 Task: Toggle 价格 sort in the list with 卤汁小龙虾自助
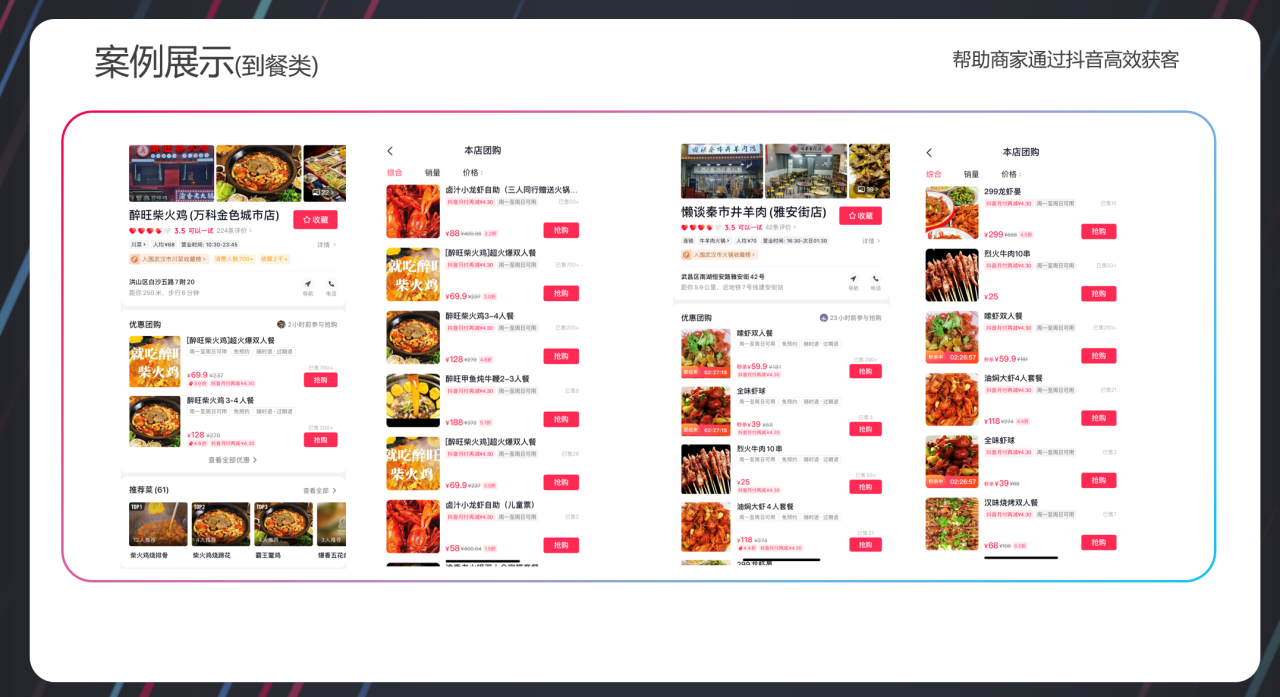pyautogui.click(x=472, y=173)
